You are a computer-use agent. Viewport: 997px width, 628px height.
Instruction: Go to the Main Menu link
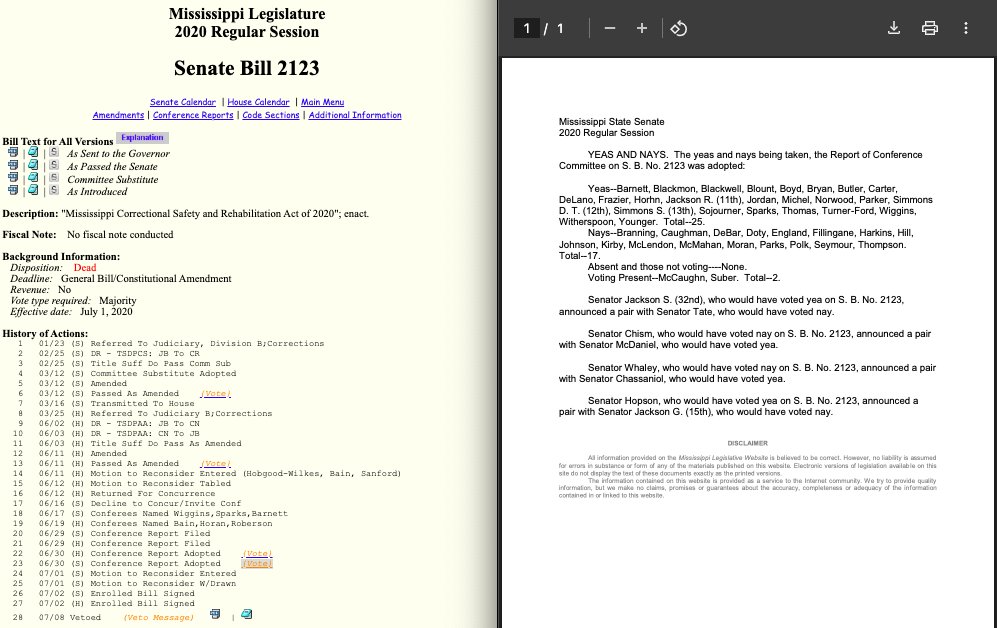[322, 102]
